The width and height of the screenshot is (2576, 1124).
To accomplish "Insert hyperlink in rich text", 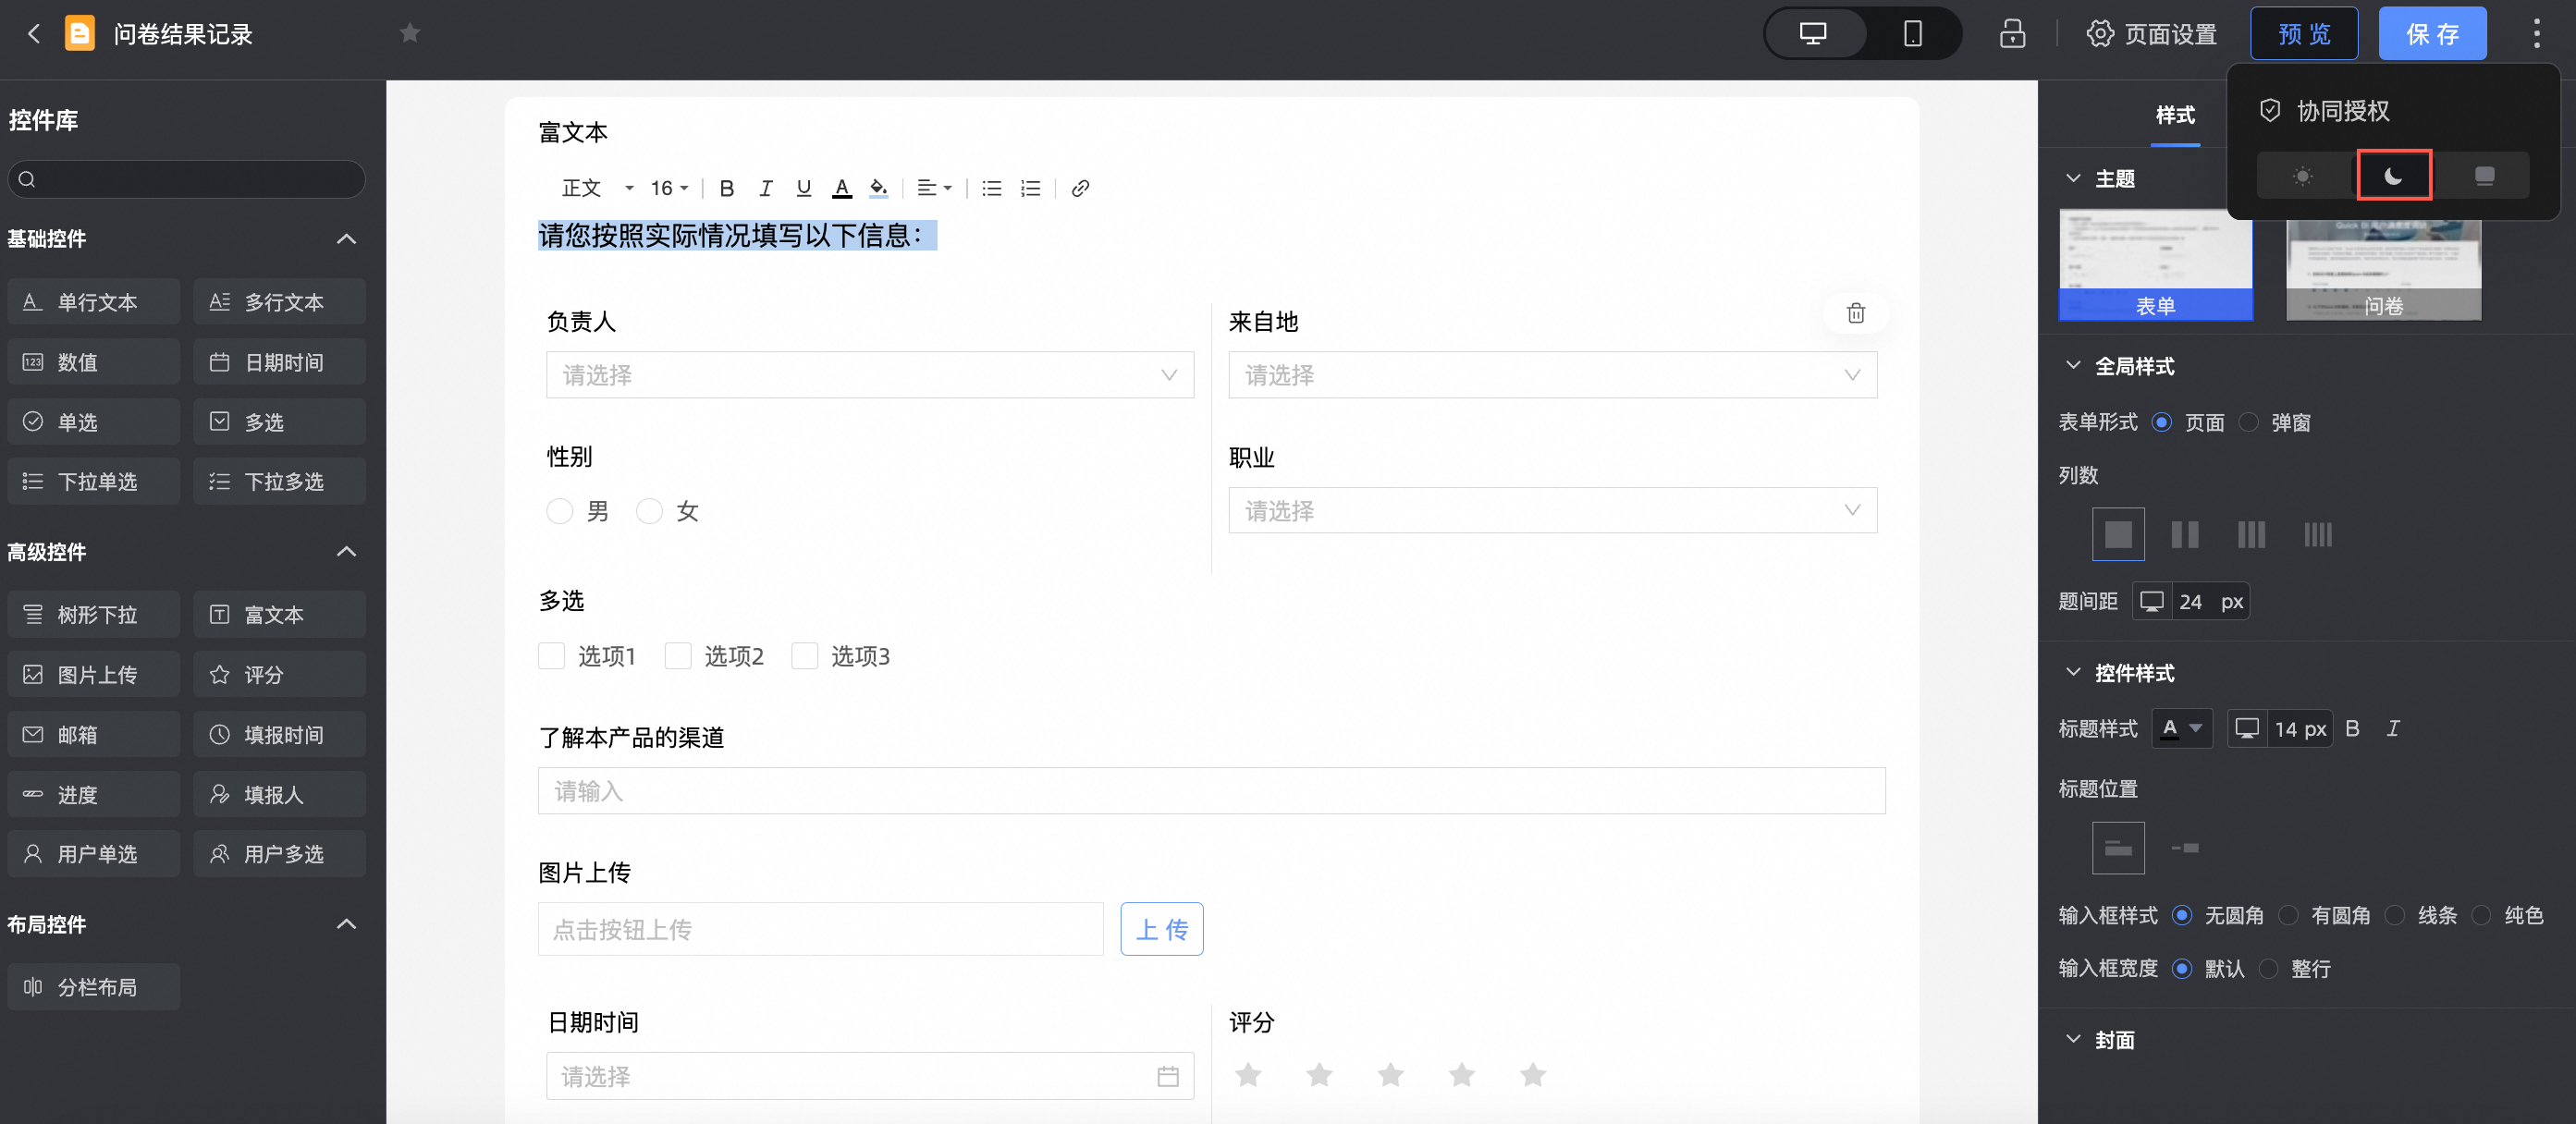I will 1080,188.
